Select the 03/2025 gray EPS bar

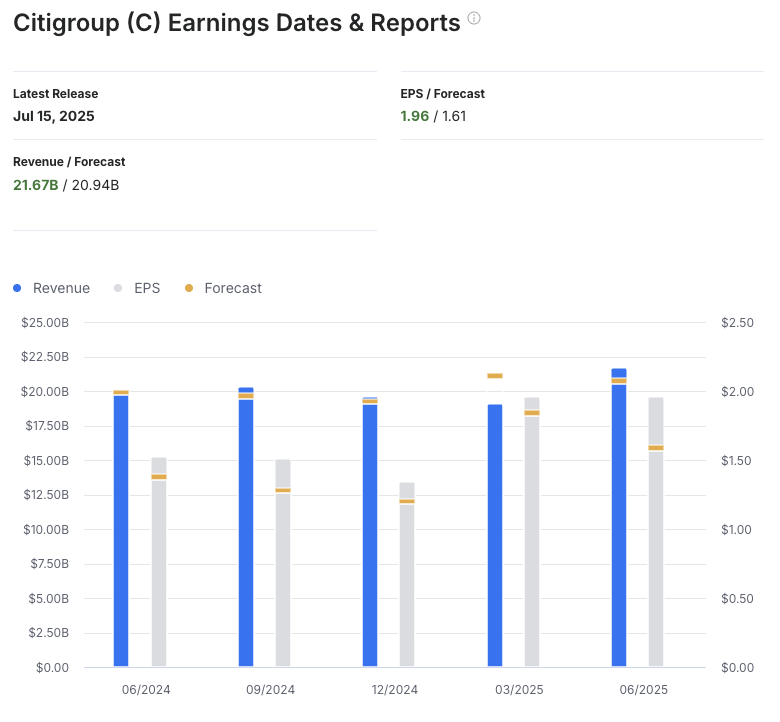(532, 532)
